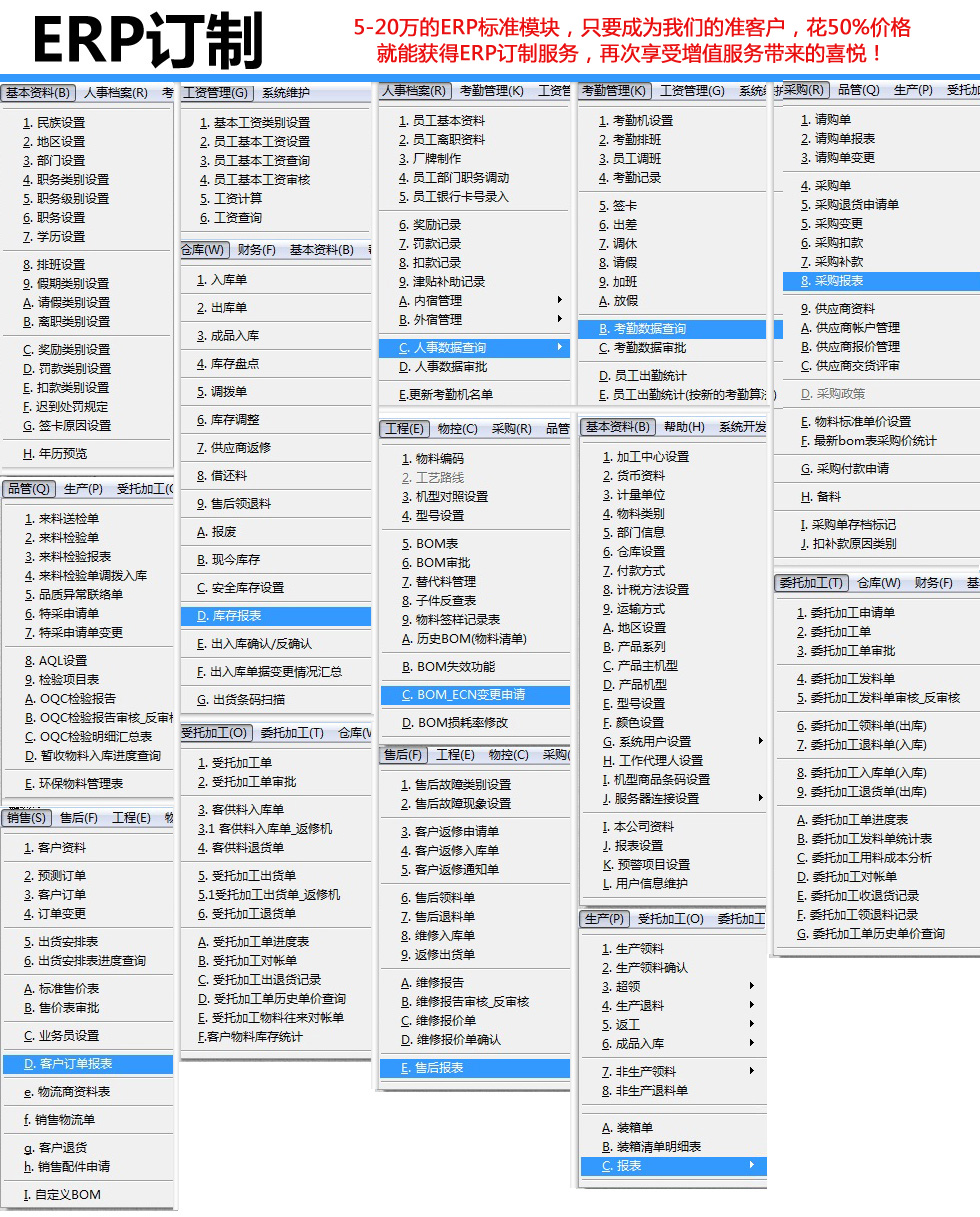This screenshot has width=980, height=1217.
Task: Choose 考勤数据查询 from the attendance menu
Action: tap(649, 329)
